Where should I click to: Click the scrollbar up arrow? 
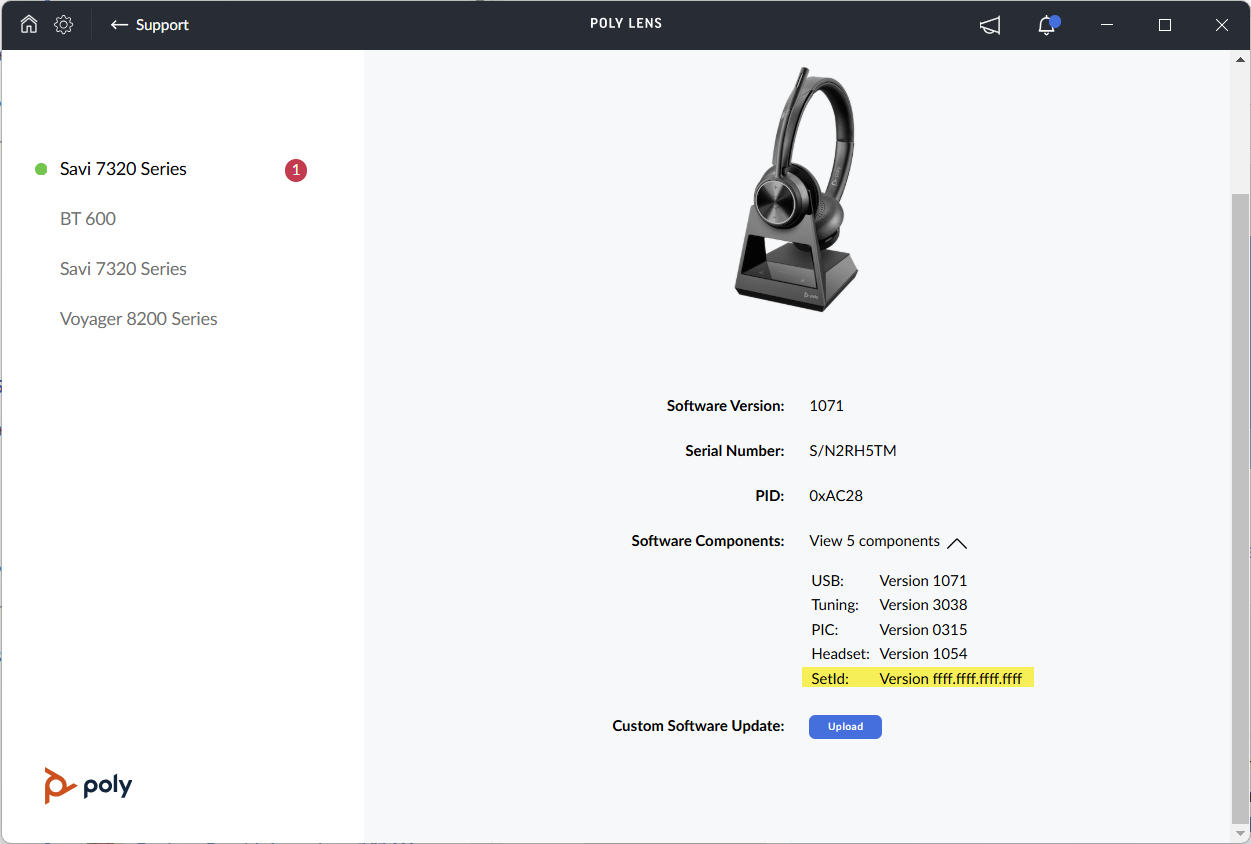pos(1240,60)
